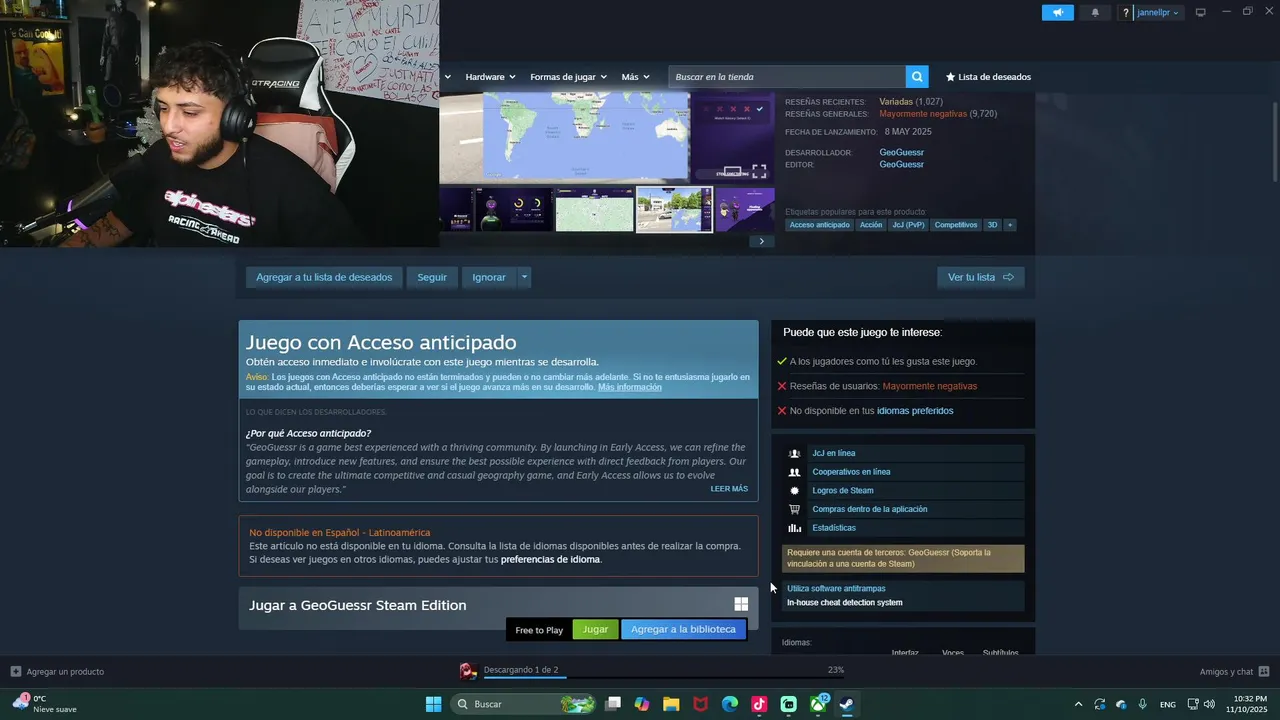Open the jannellpr account dropdown
1280x720 pixels.
point(1157,12)
